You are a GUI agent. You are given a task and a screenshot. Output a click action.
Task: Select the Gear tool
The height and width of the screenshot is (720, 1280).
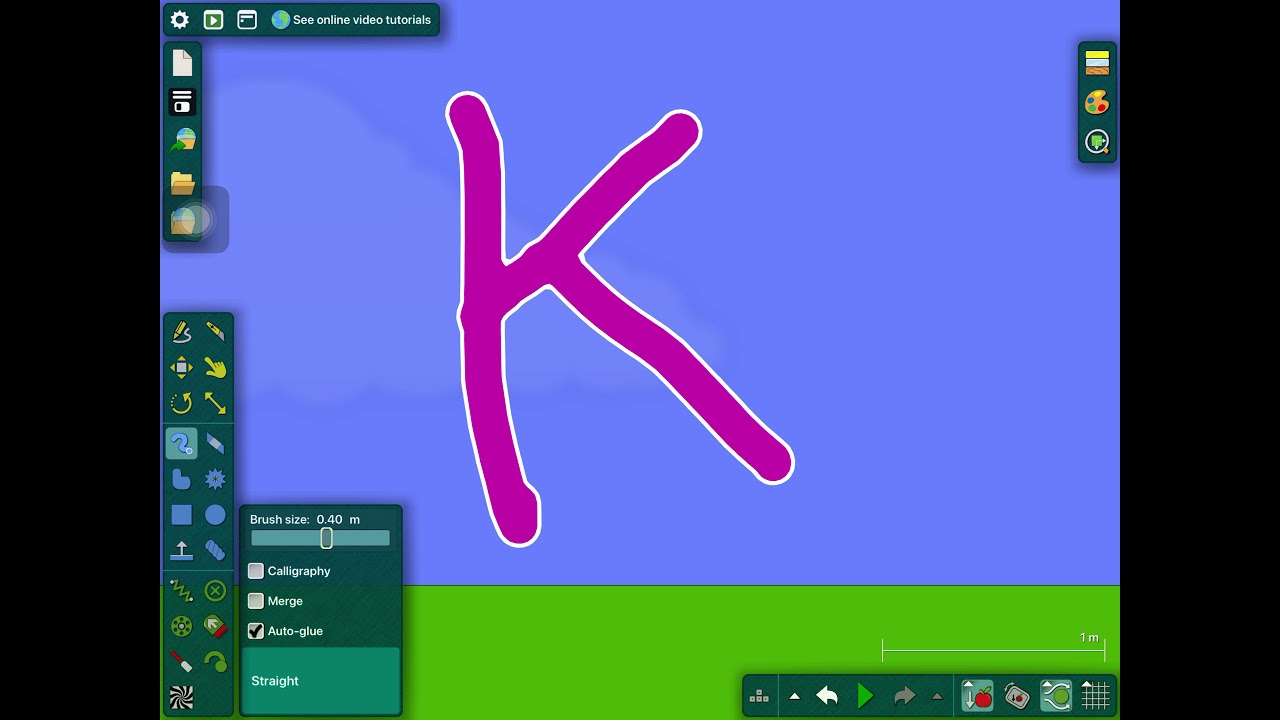point(215,479)
